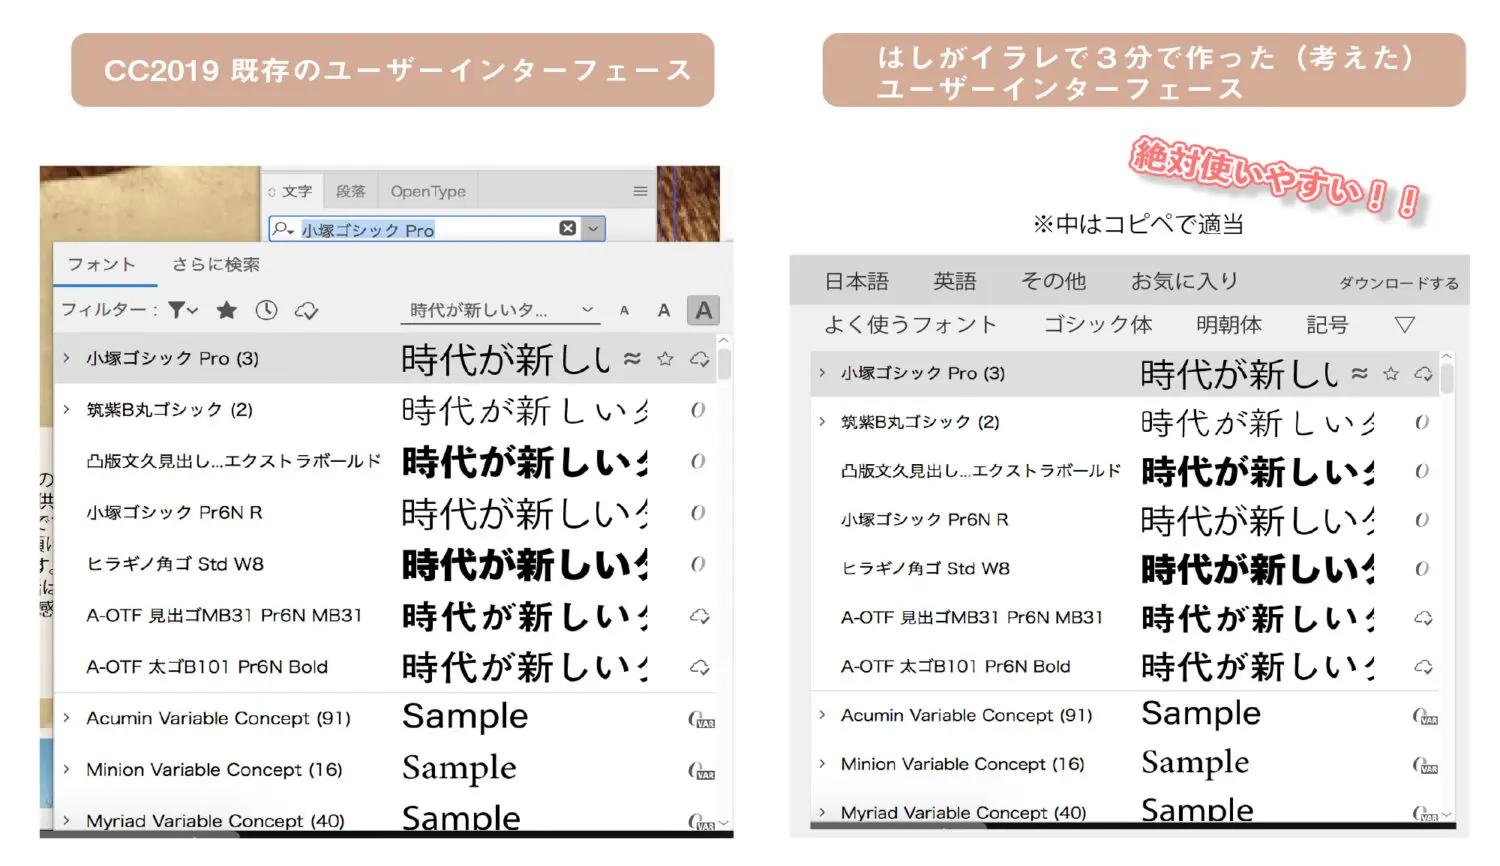Click the cloud activated-fonts filter icon beside clock
This screenshot has height=866, width=1500.
pyautogui.click(x=306, y=311)
